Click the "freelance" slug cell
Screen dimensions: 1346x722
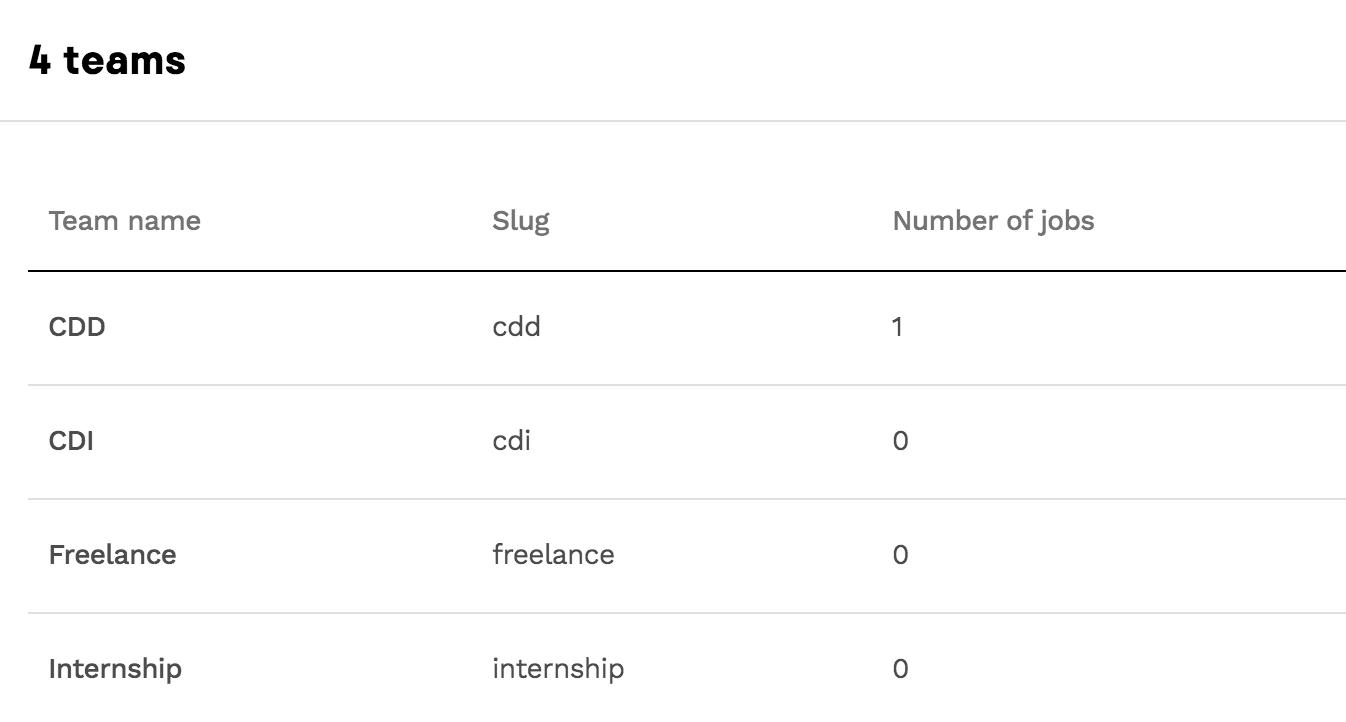pos(553,555)
